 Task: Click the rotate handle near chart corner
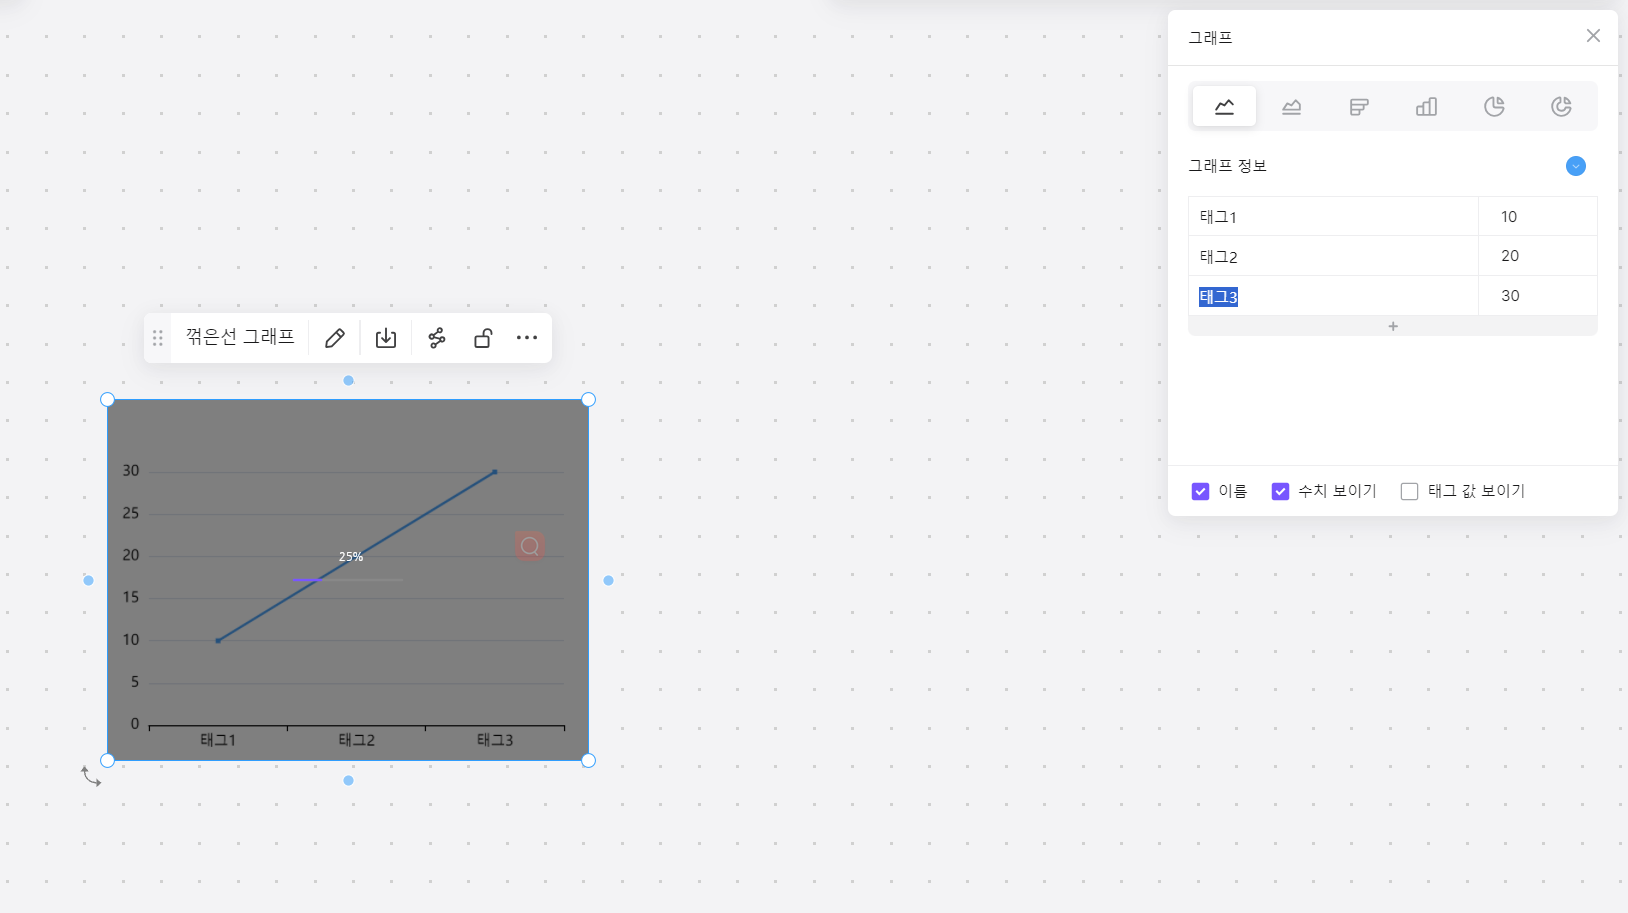91,776
